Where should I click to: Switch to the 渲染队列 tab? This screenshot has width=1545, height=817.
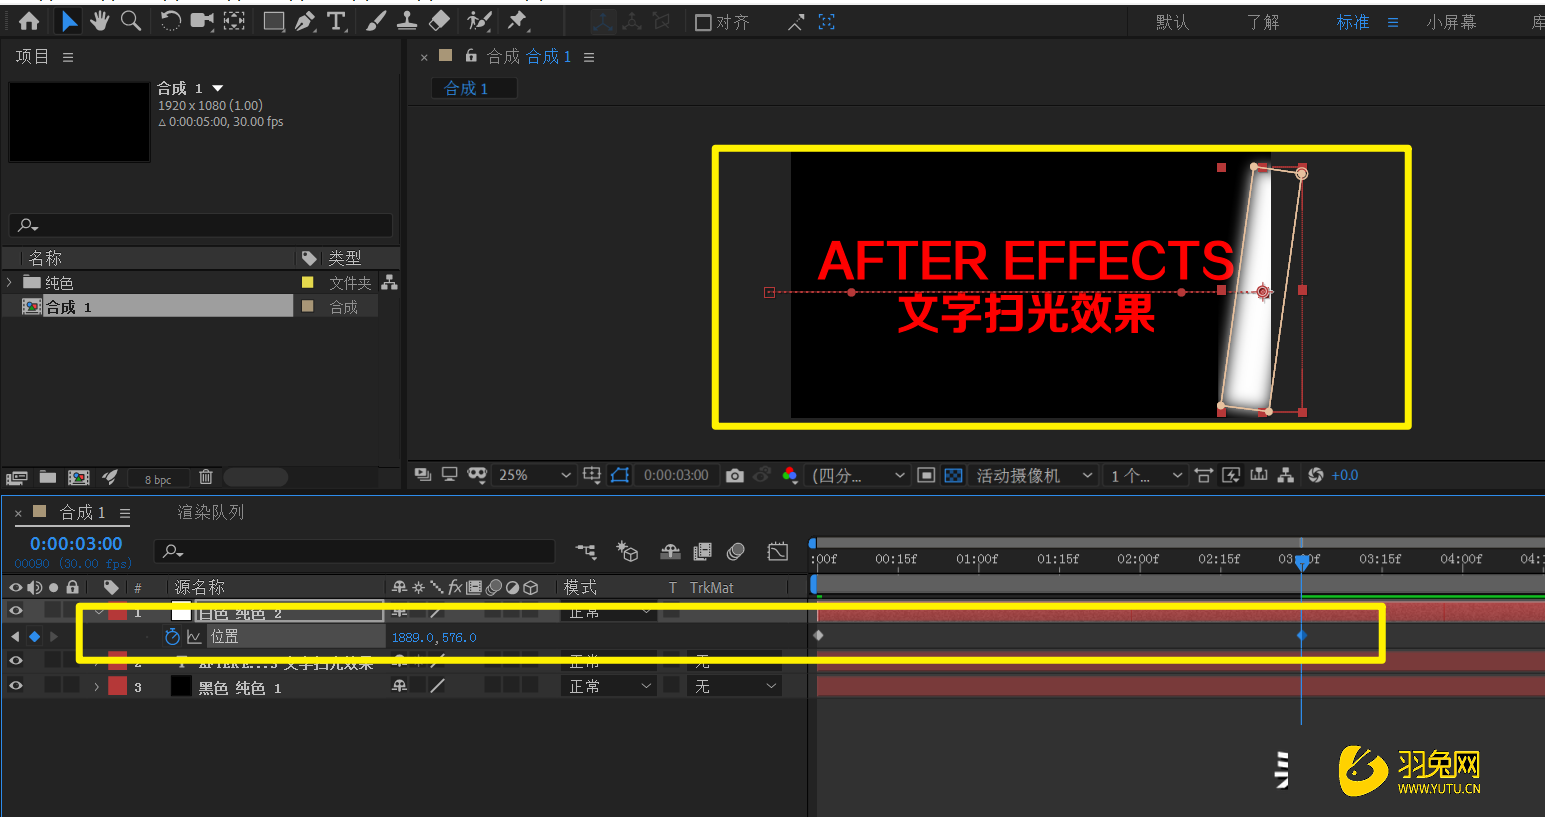click(x=210, y=512)
